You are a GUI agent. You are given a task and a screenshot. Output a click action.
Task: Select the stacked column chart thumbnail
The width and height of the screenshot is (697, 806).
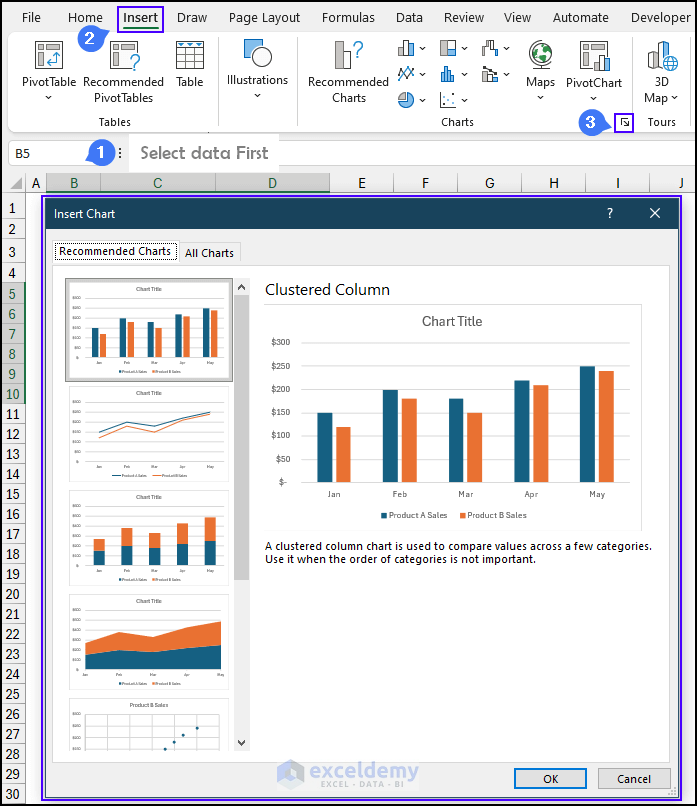tap(149, 538)
